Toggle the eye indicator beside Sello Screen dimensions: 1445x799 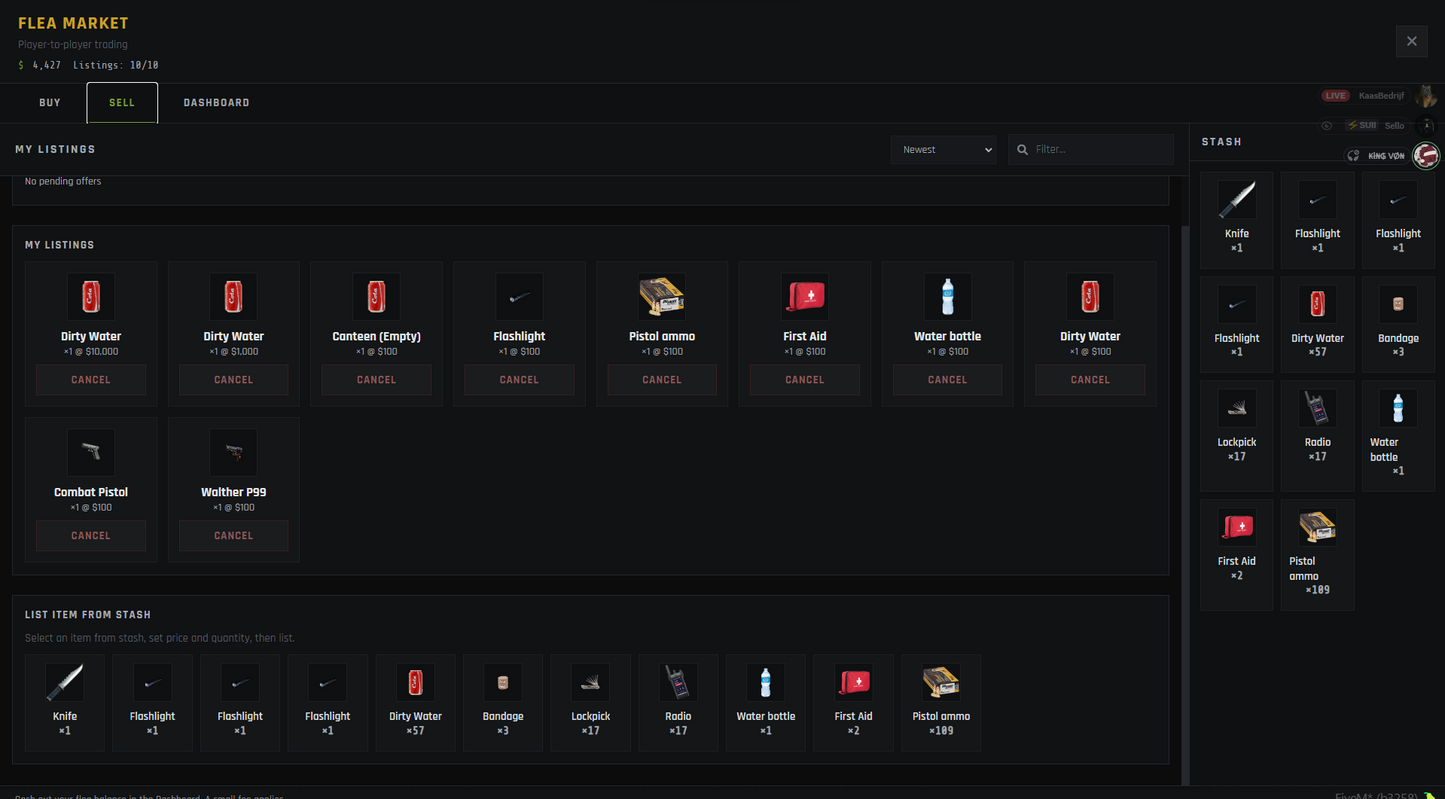(x=1327, y=125)
